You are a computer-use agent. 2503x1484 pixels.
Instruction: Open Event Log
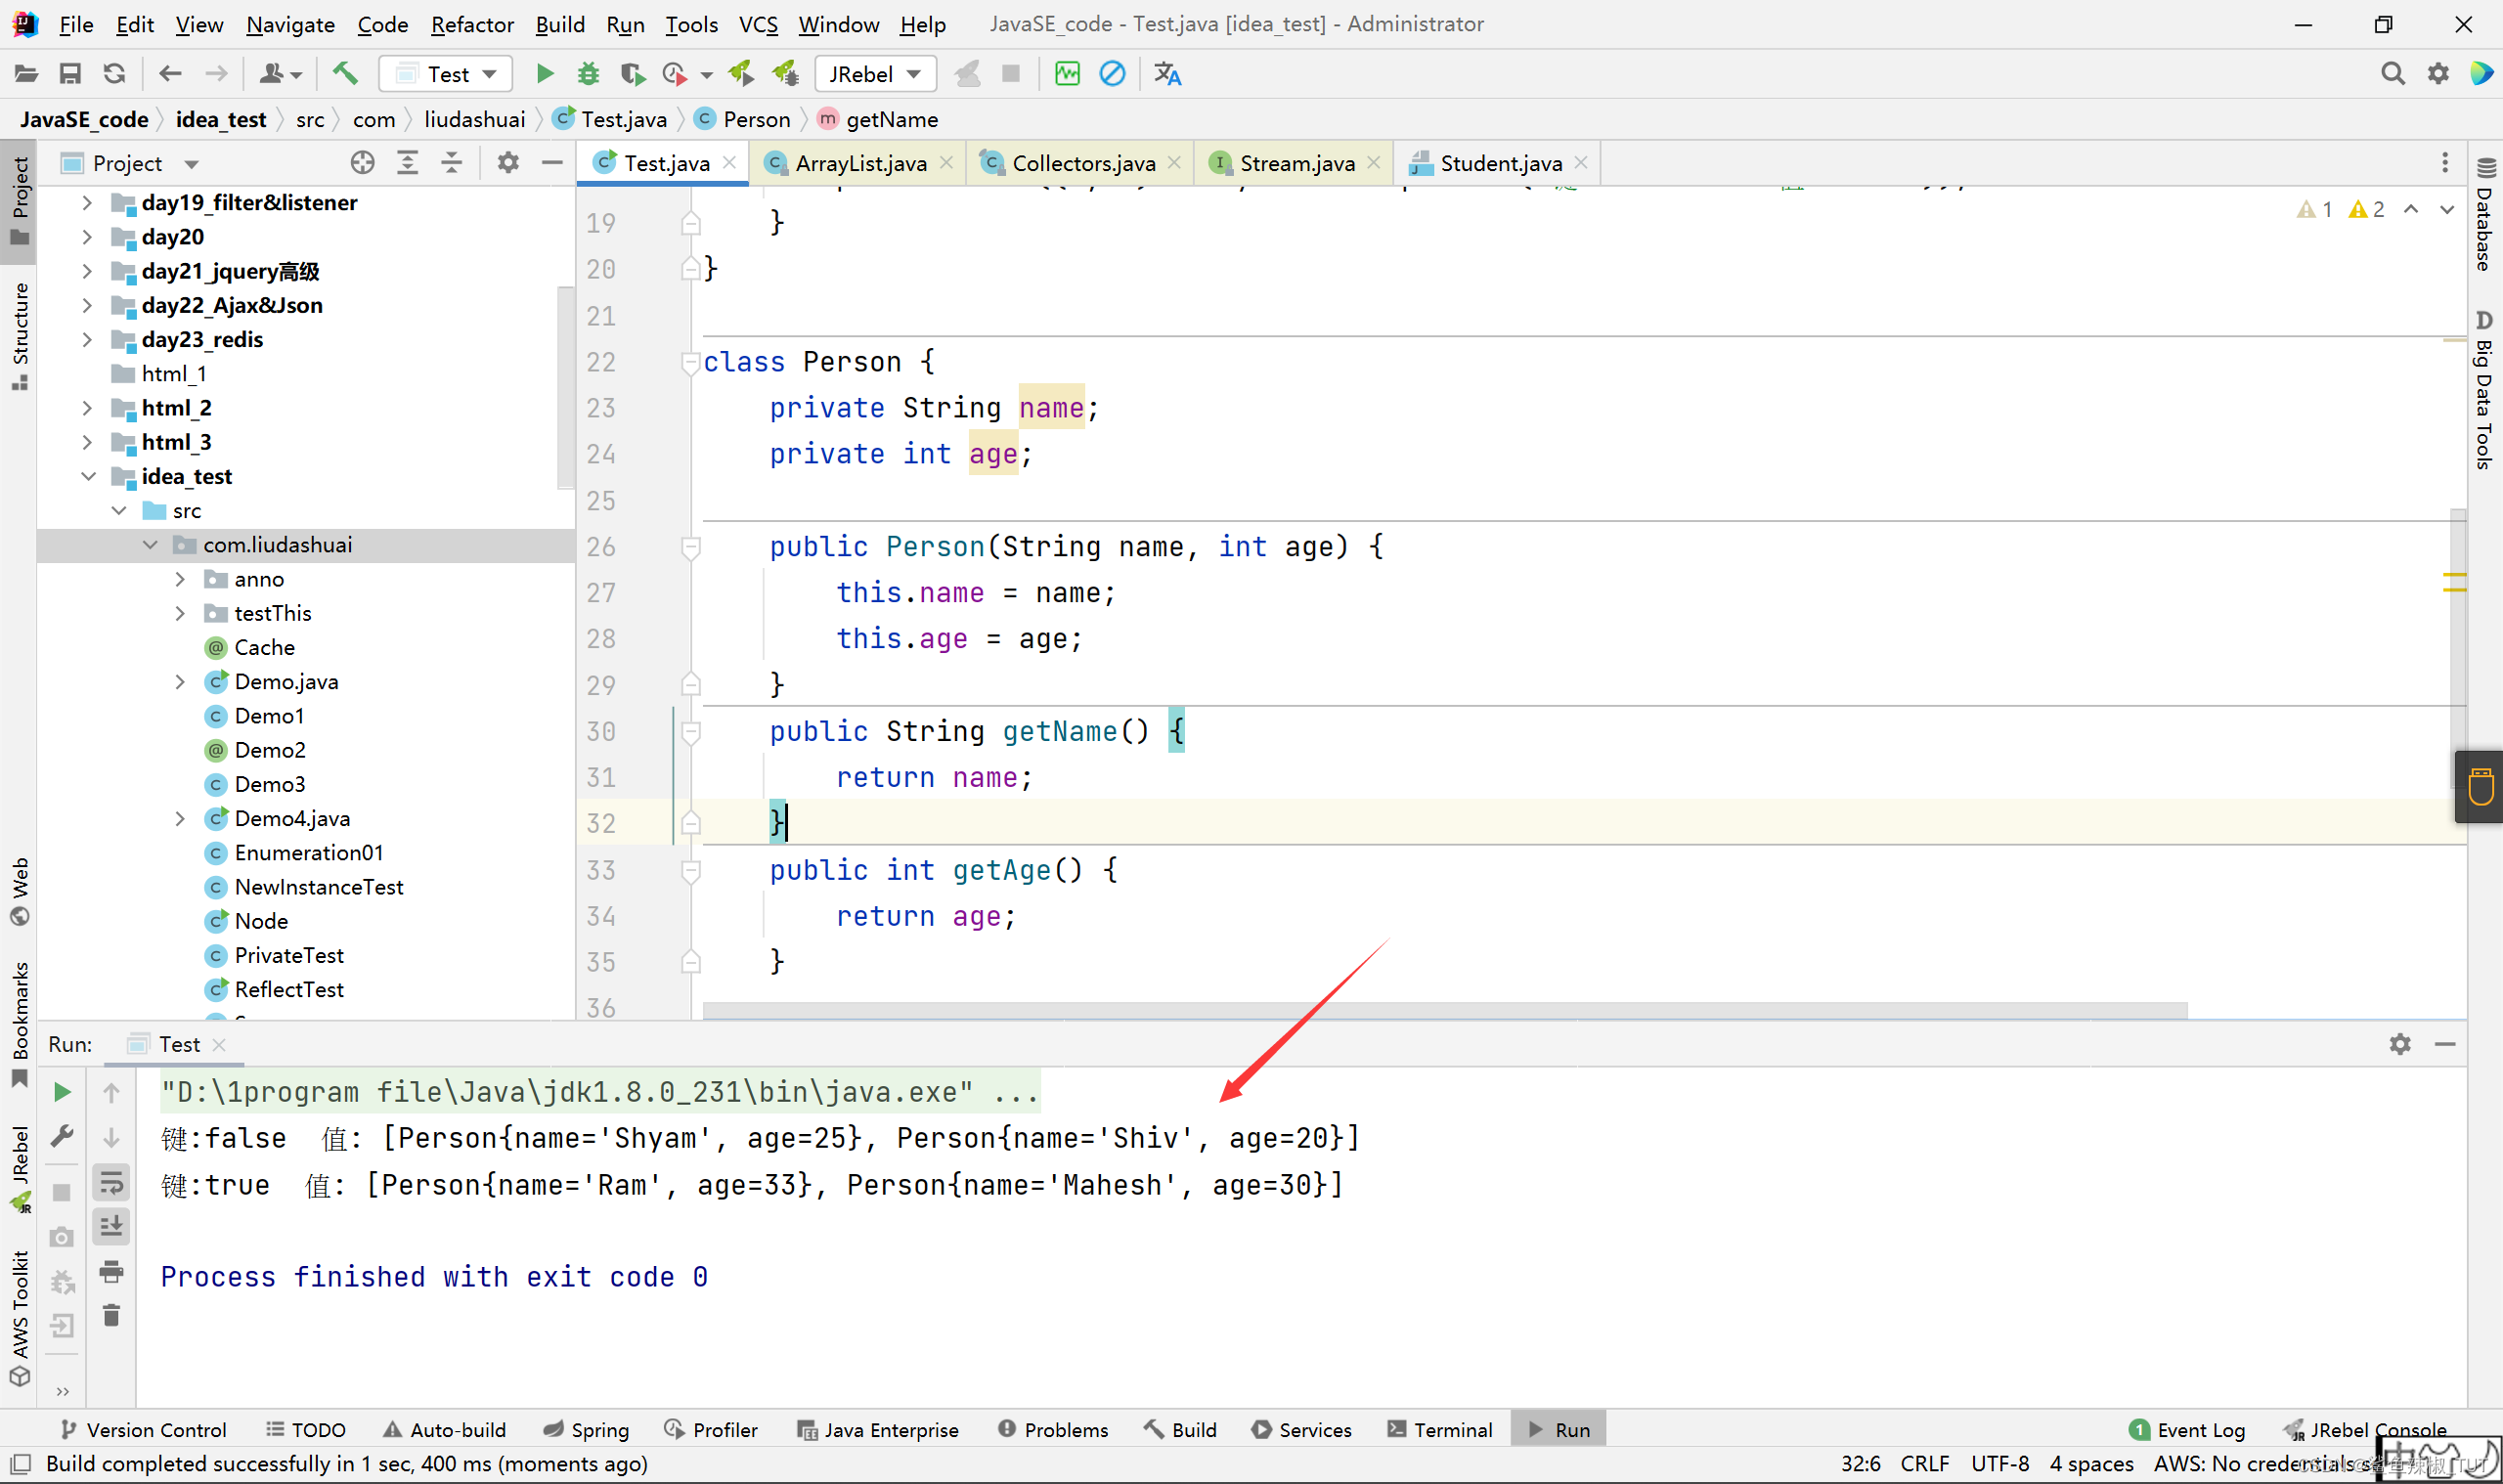(x=2187, y=1429)
